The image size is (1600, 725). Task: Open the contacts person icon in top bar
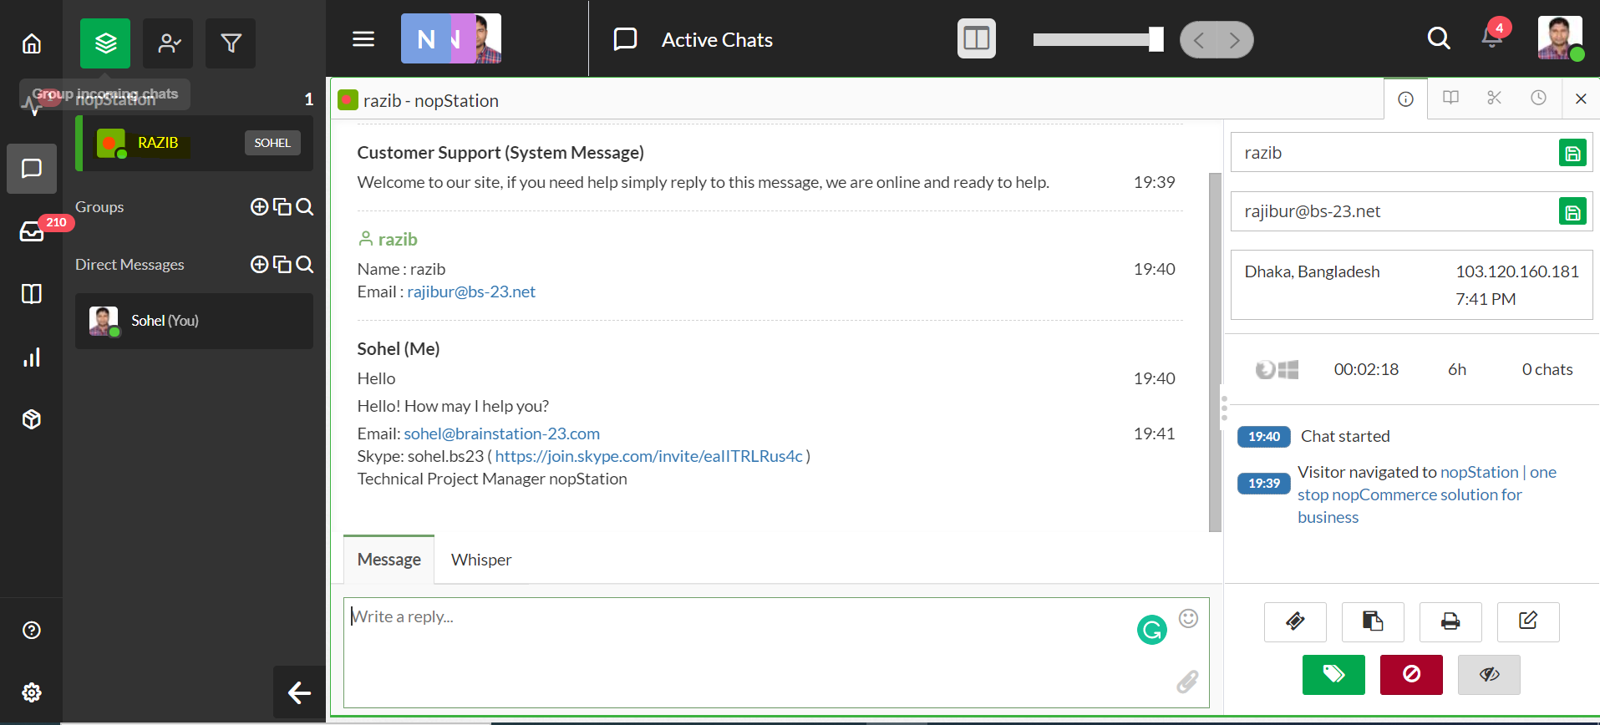pos(169,43)
